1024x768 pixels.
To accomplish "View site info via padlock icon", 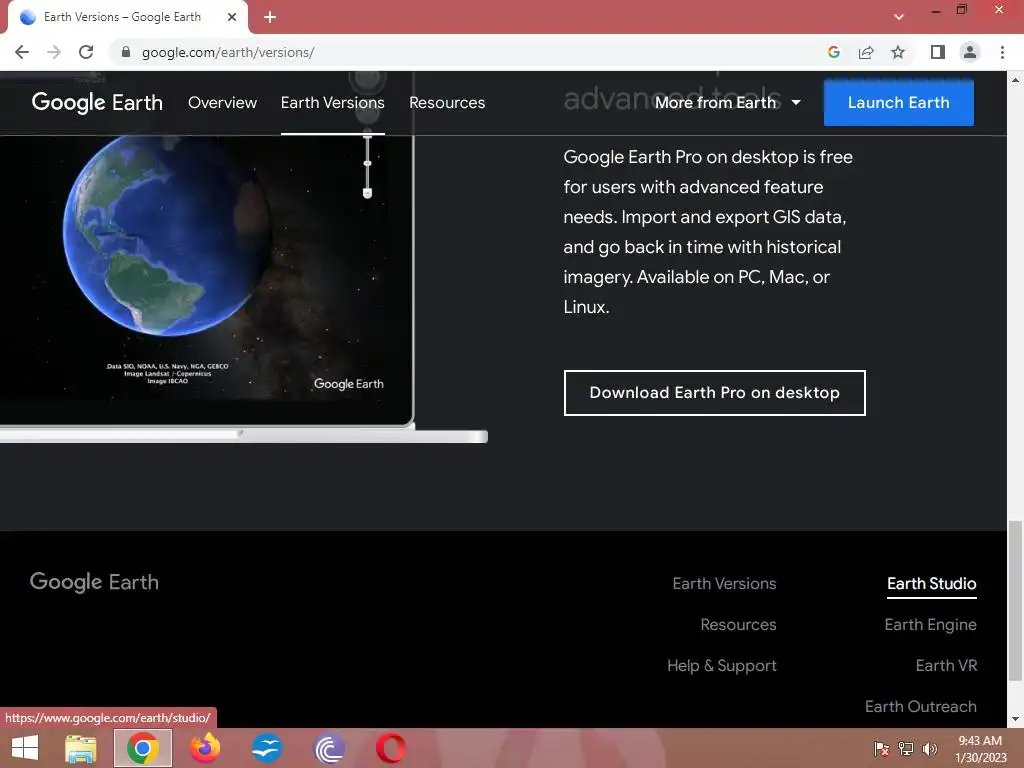I will coord(125,52).
